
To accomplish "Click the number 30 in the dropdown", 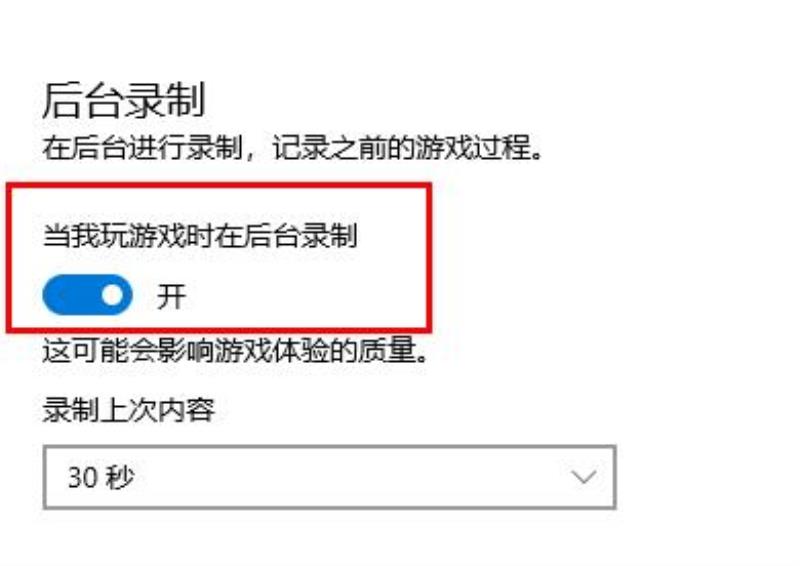I will point(82,478).
